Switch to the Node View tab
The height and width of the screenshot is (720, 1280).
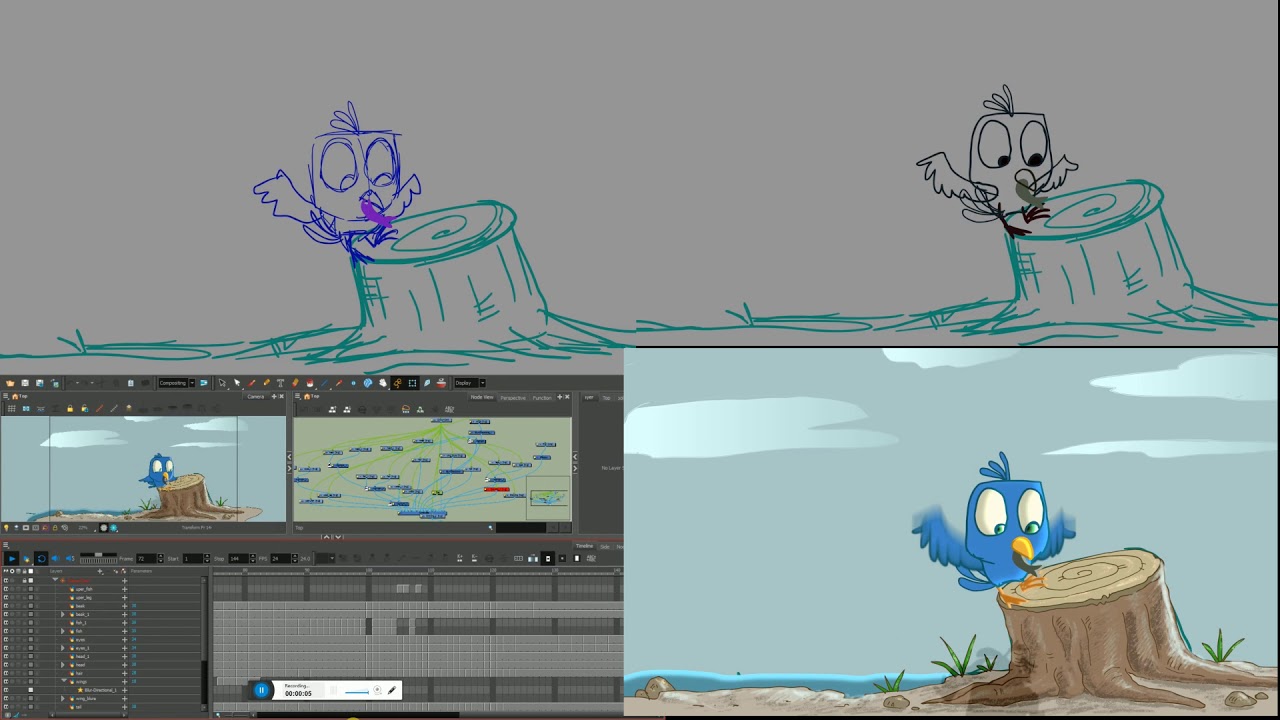click(482, 397)
